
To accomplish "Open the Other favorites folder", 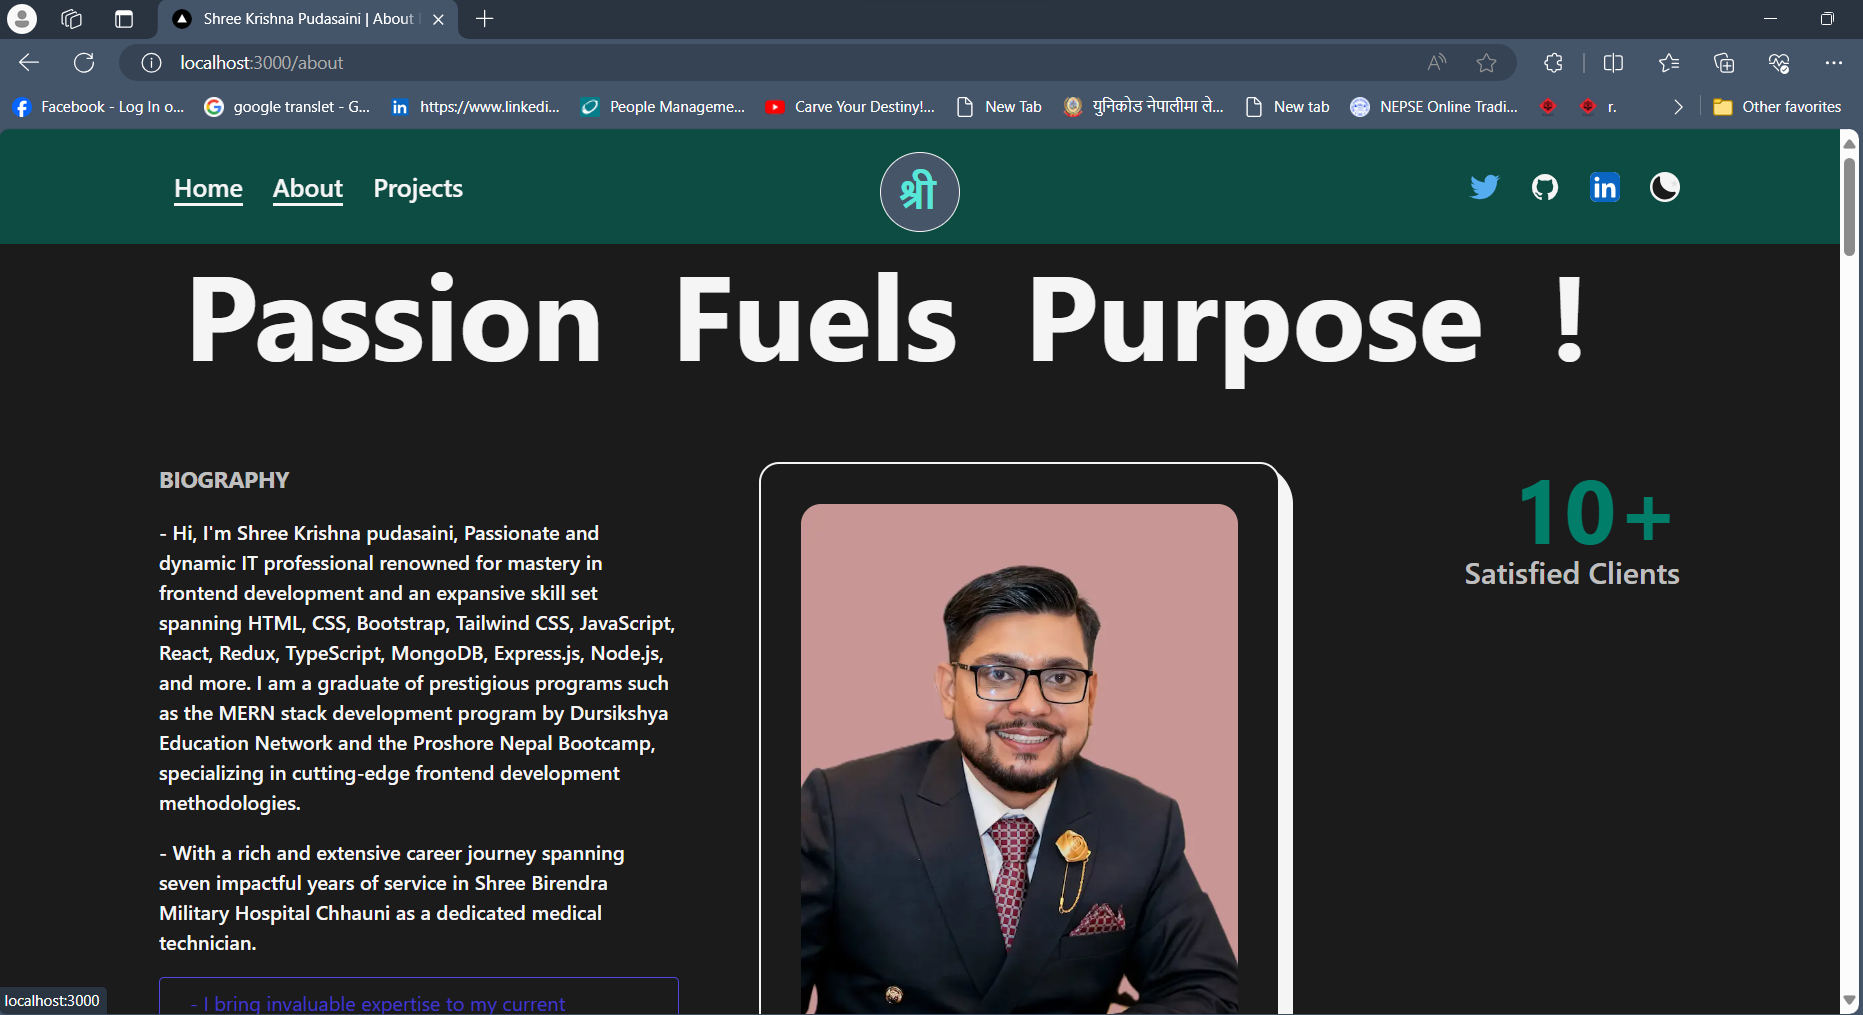I will 1777,107.
